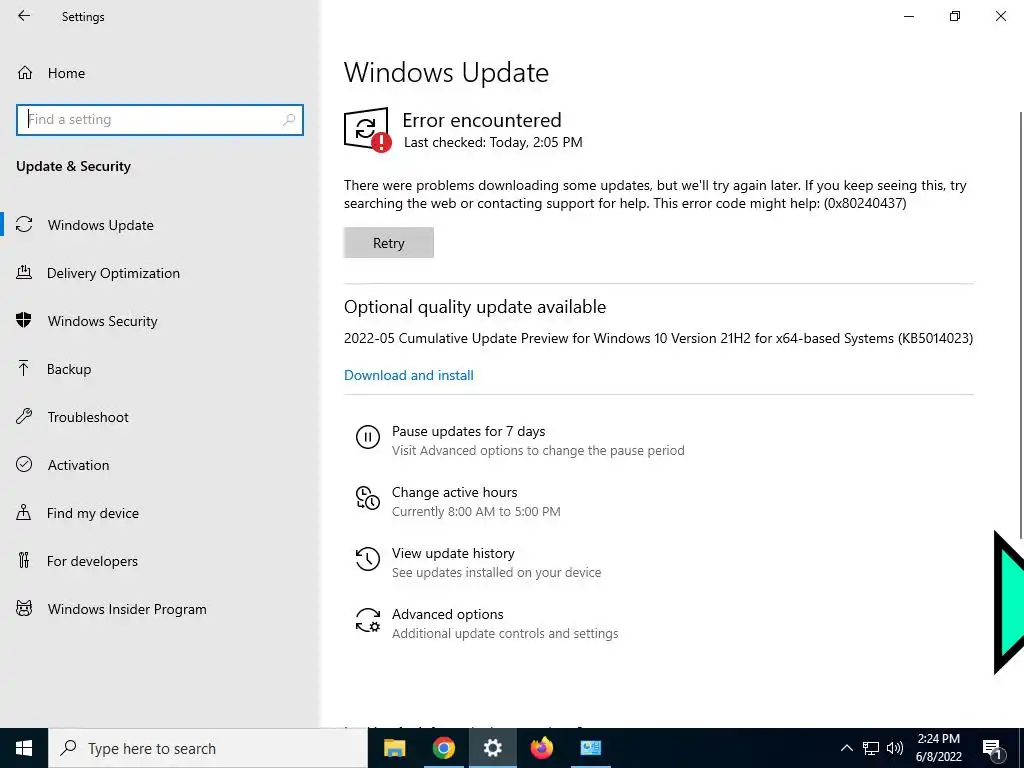Click the Advanced options gear-sync icon
Viewport: 1024px width, 768px height.
(368, 620)
